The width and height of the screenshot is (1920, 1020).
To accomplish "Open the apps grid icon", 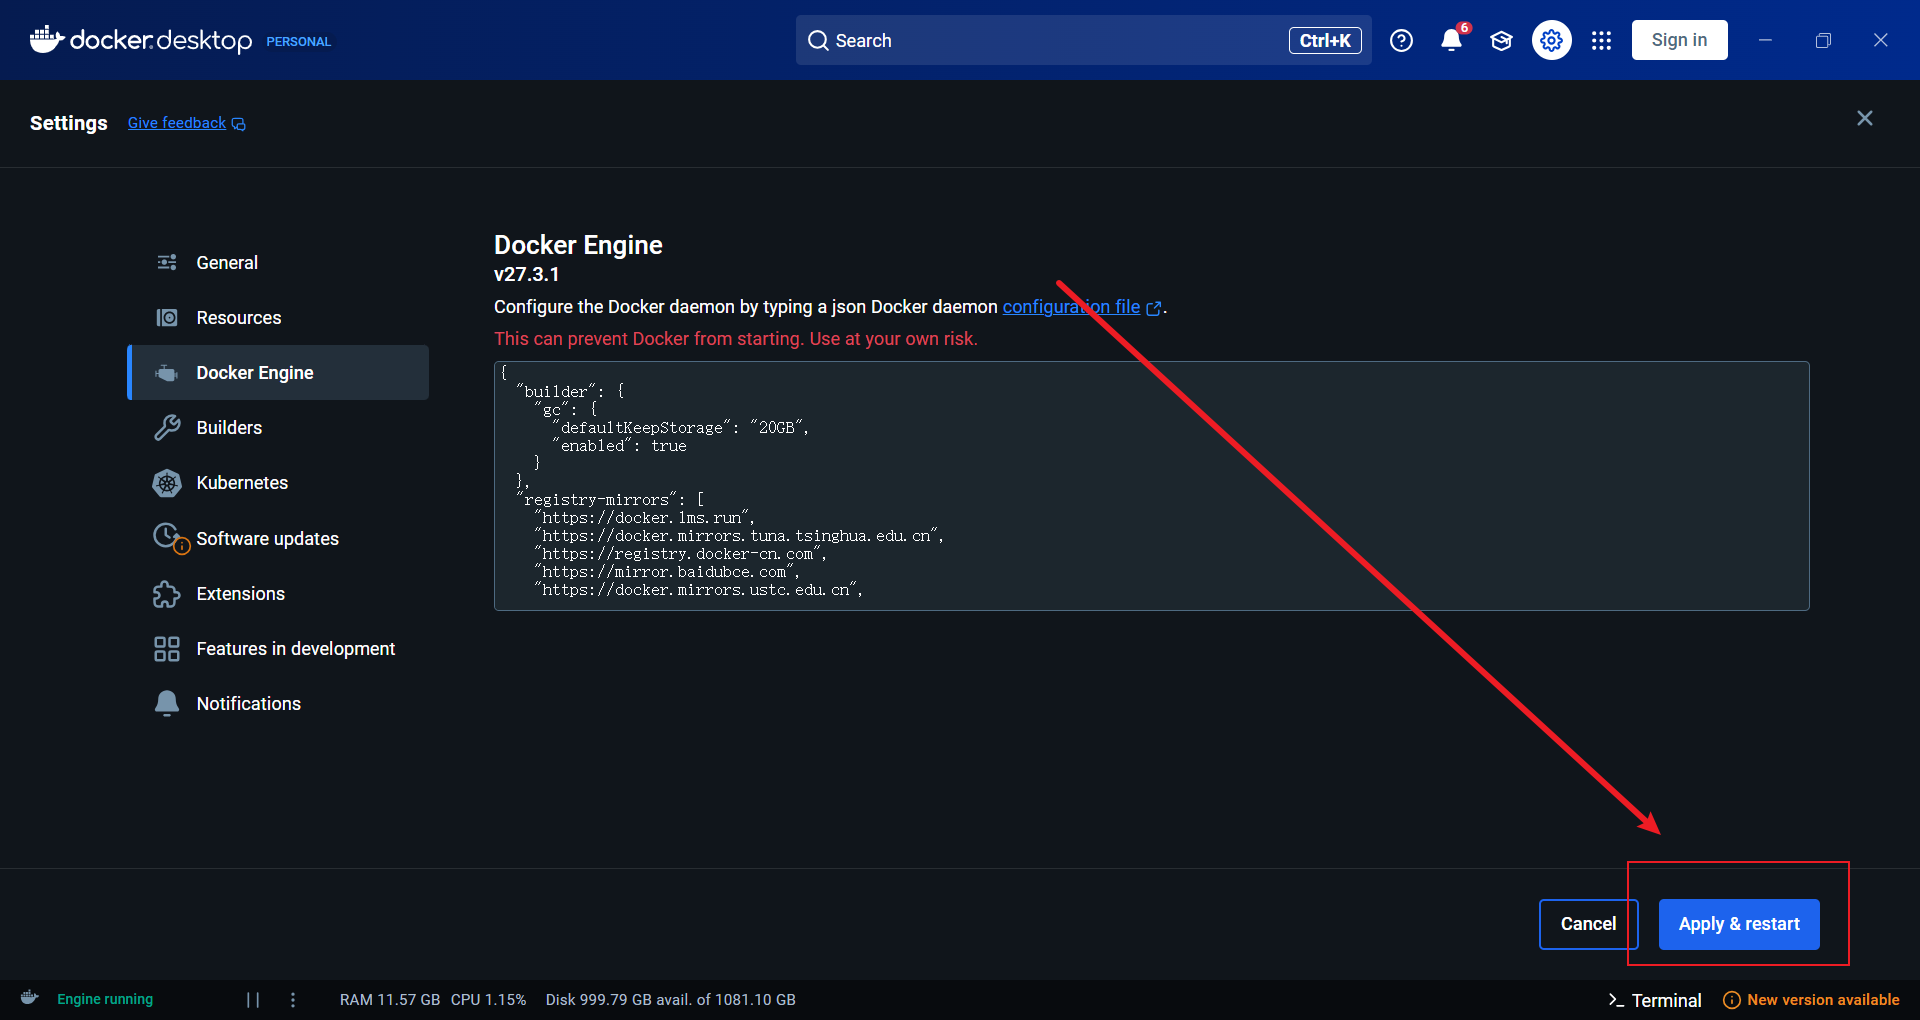I will pos(1601,40).
